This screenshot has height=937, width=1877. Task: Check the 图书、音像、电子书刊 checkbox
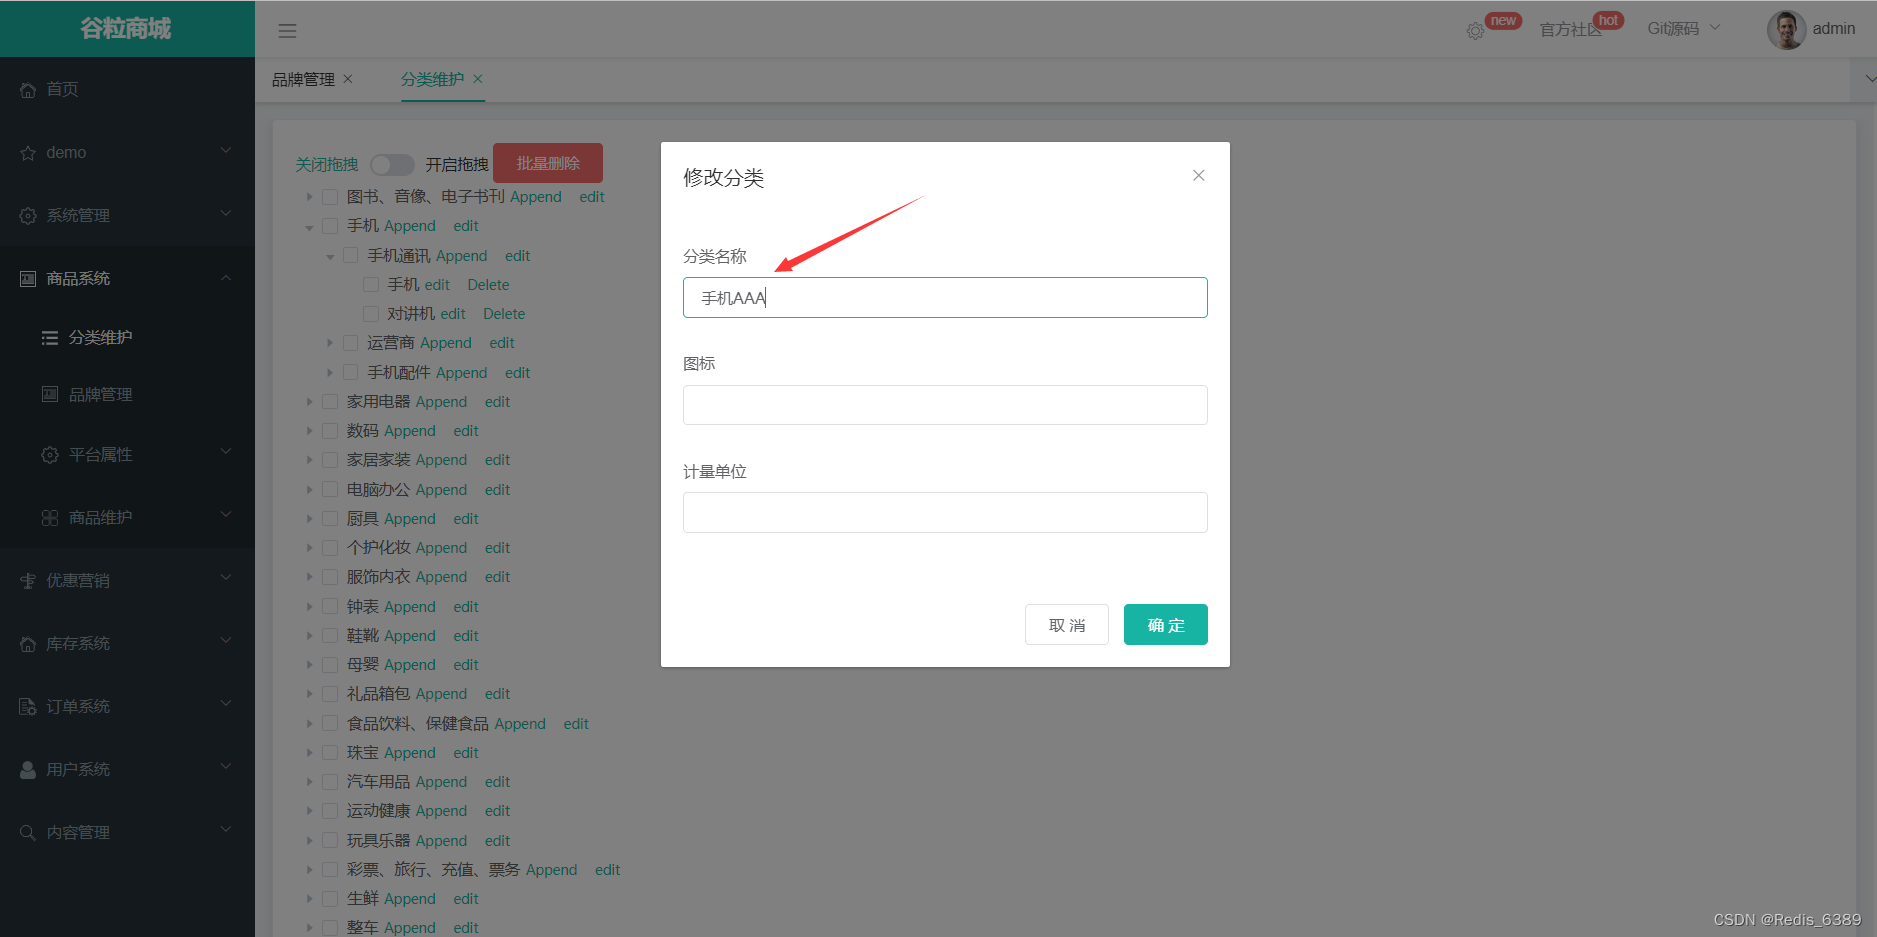[330, 197]
